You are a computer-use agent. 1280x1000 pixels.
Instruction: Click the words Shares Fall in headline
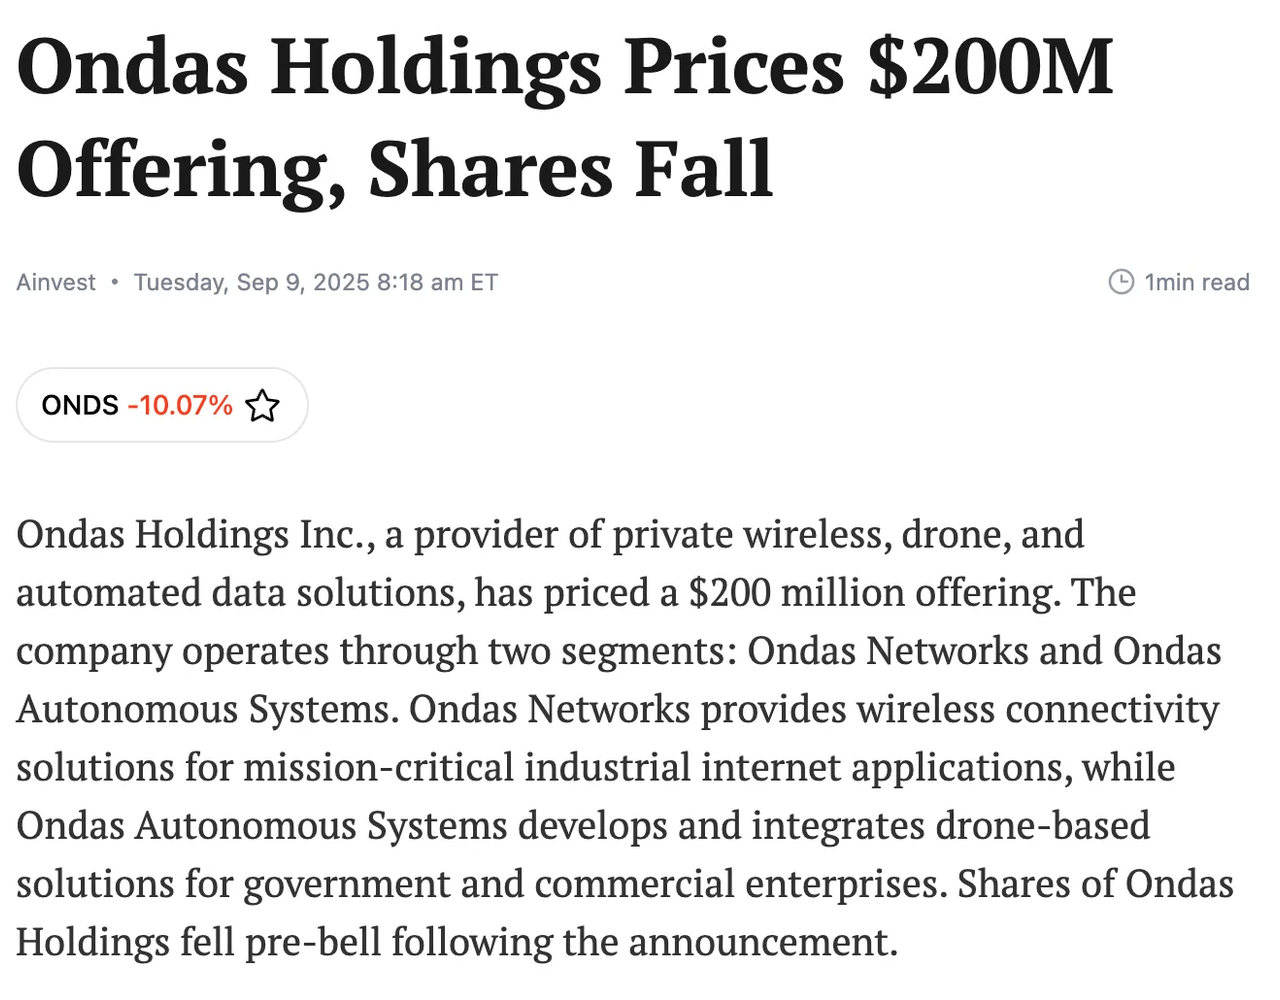(x=571, y=169)
